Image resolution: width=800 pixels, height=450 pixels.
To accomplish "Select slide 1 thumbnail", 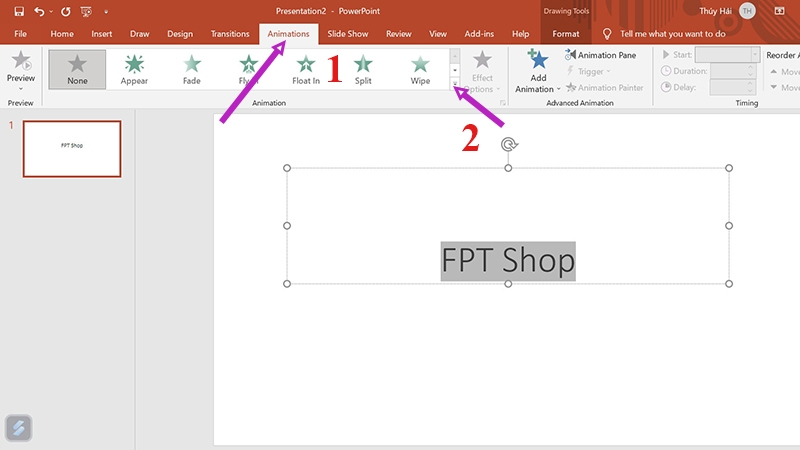I will tap(72, 149).
